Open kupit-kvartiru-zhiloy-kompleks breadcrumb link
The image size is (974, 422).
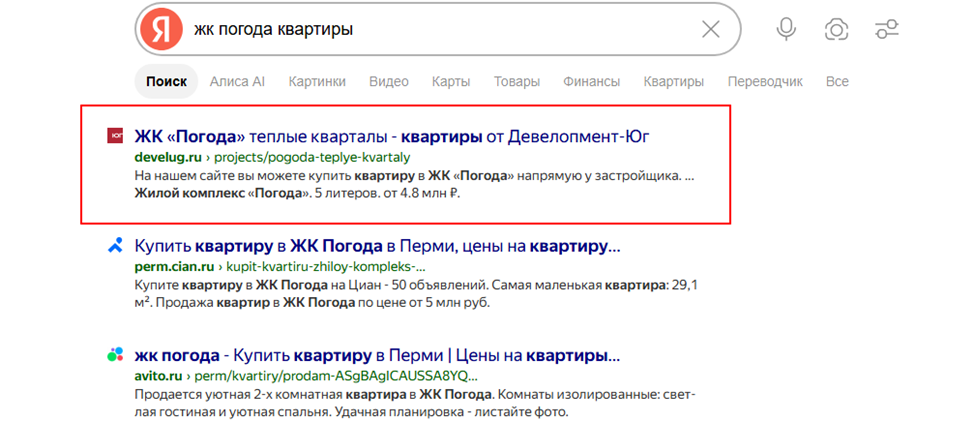(x=325, y=267)
